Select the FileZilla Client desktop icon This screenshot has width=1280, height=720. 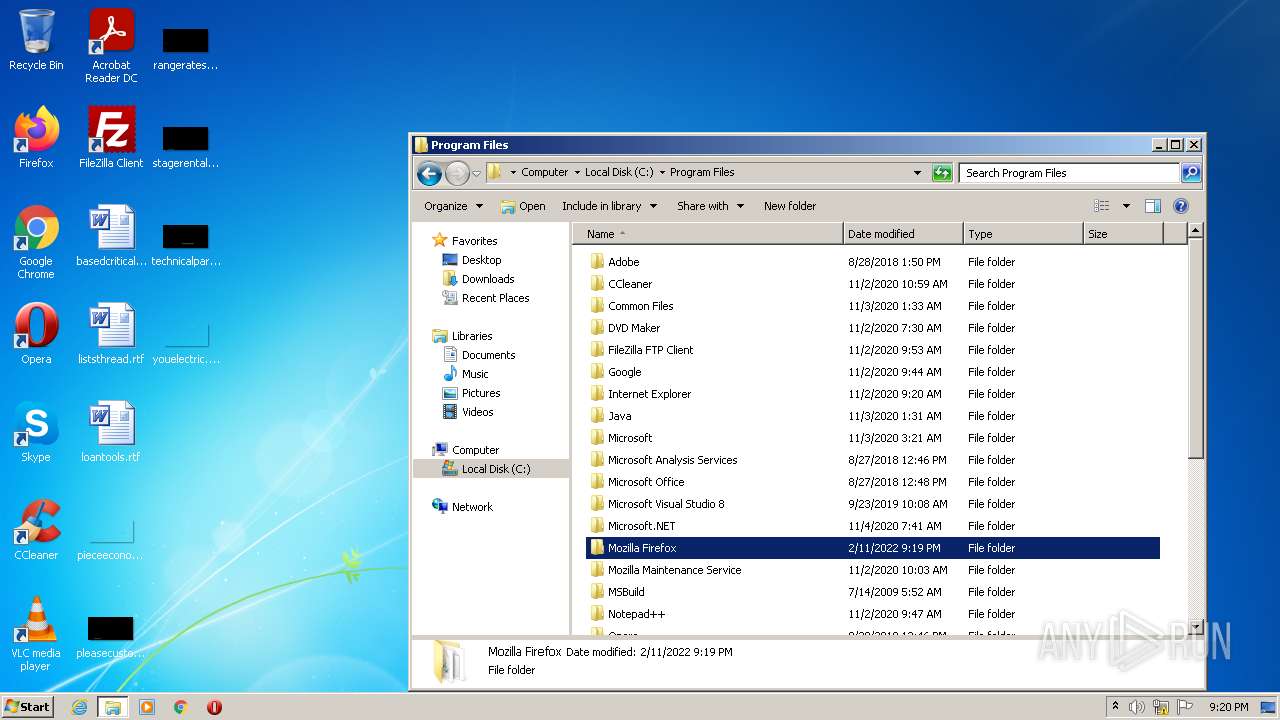coord(111,138)
